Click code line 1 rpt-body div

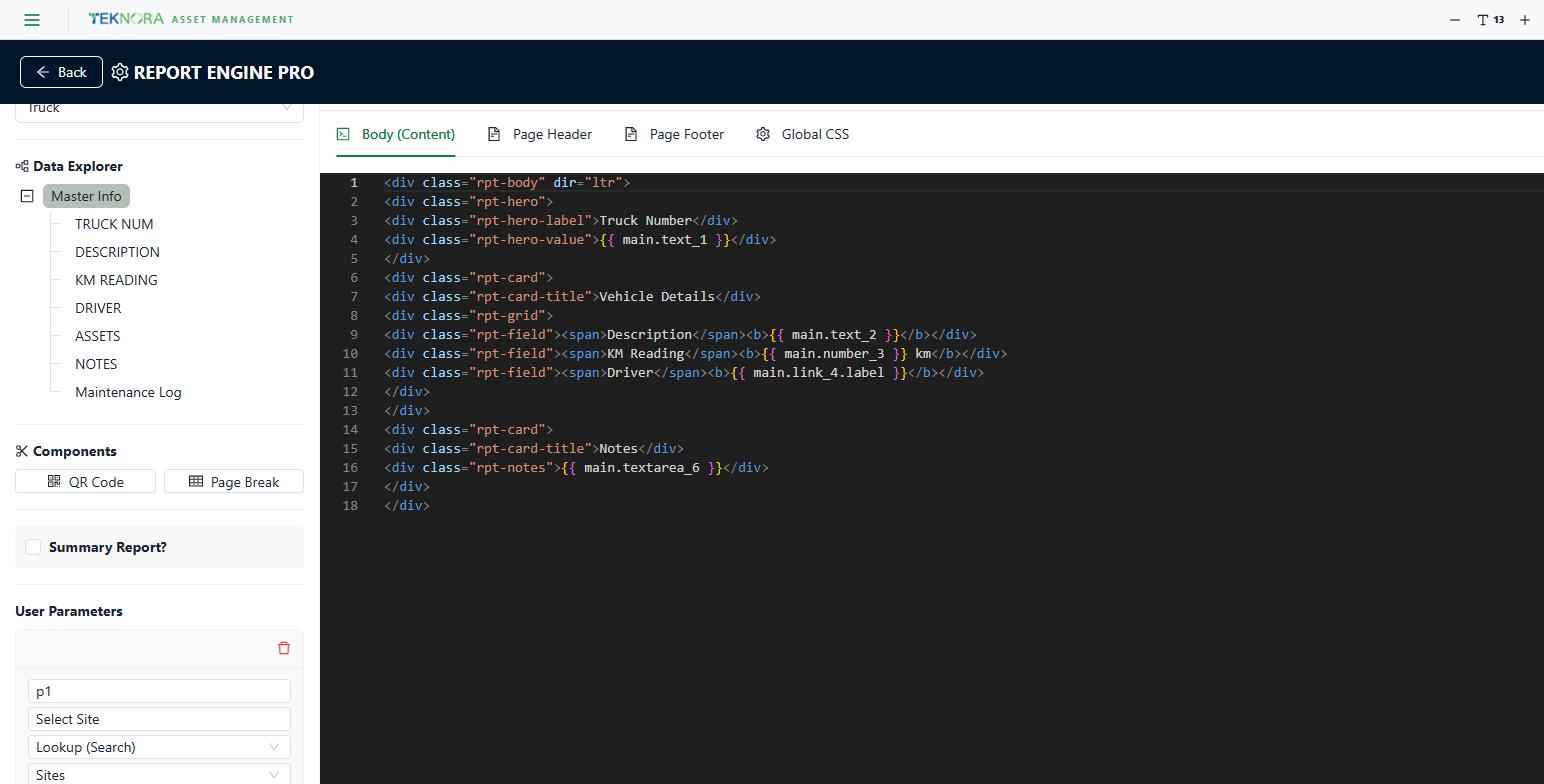coord(507,183)
